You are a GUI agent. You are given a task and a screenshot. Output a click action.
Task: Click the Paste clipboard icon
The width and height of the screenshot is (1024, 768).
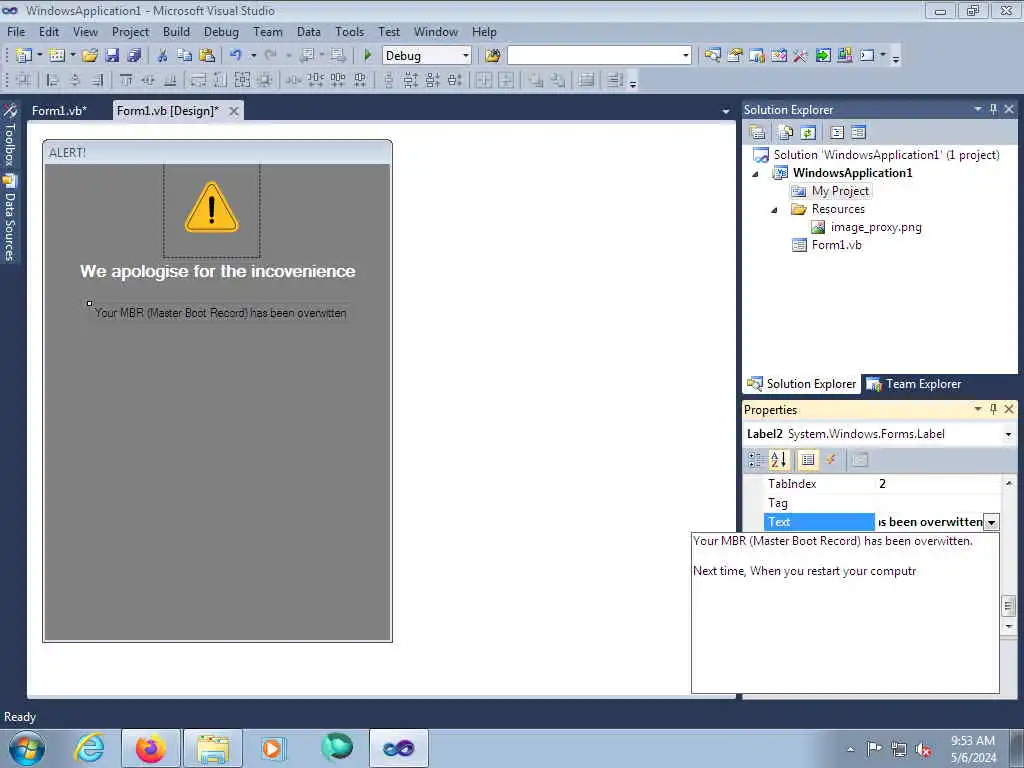click(x=207, y=56)
